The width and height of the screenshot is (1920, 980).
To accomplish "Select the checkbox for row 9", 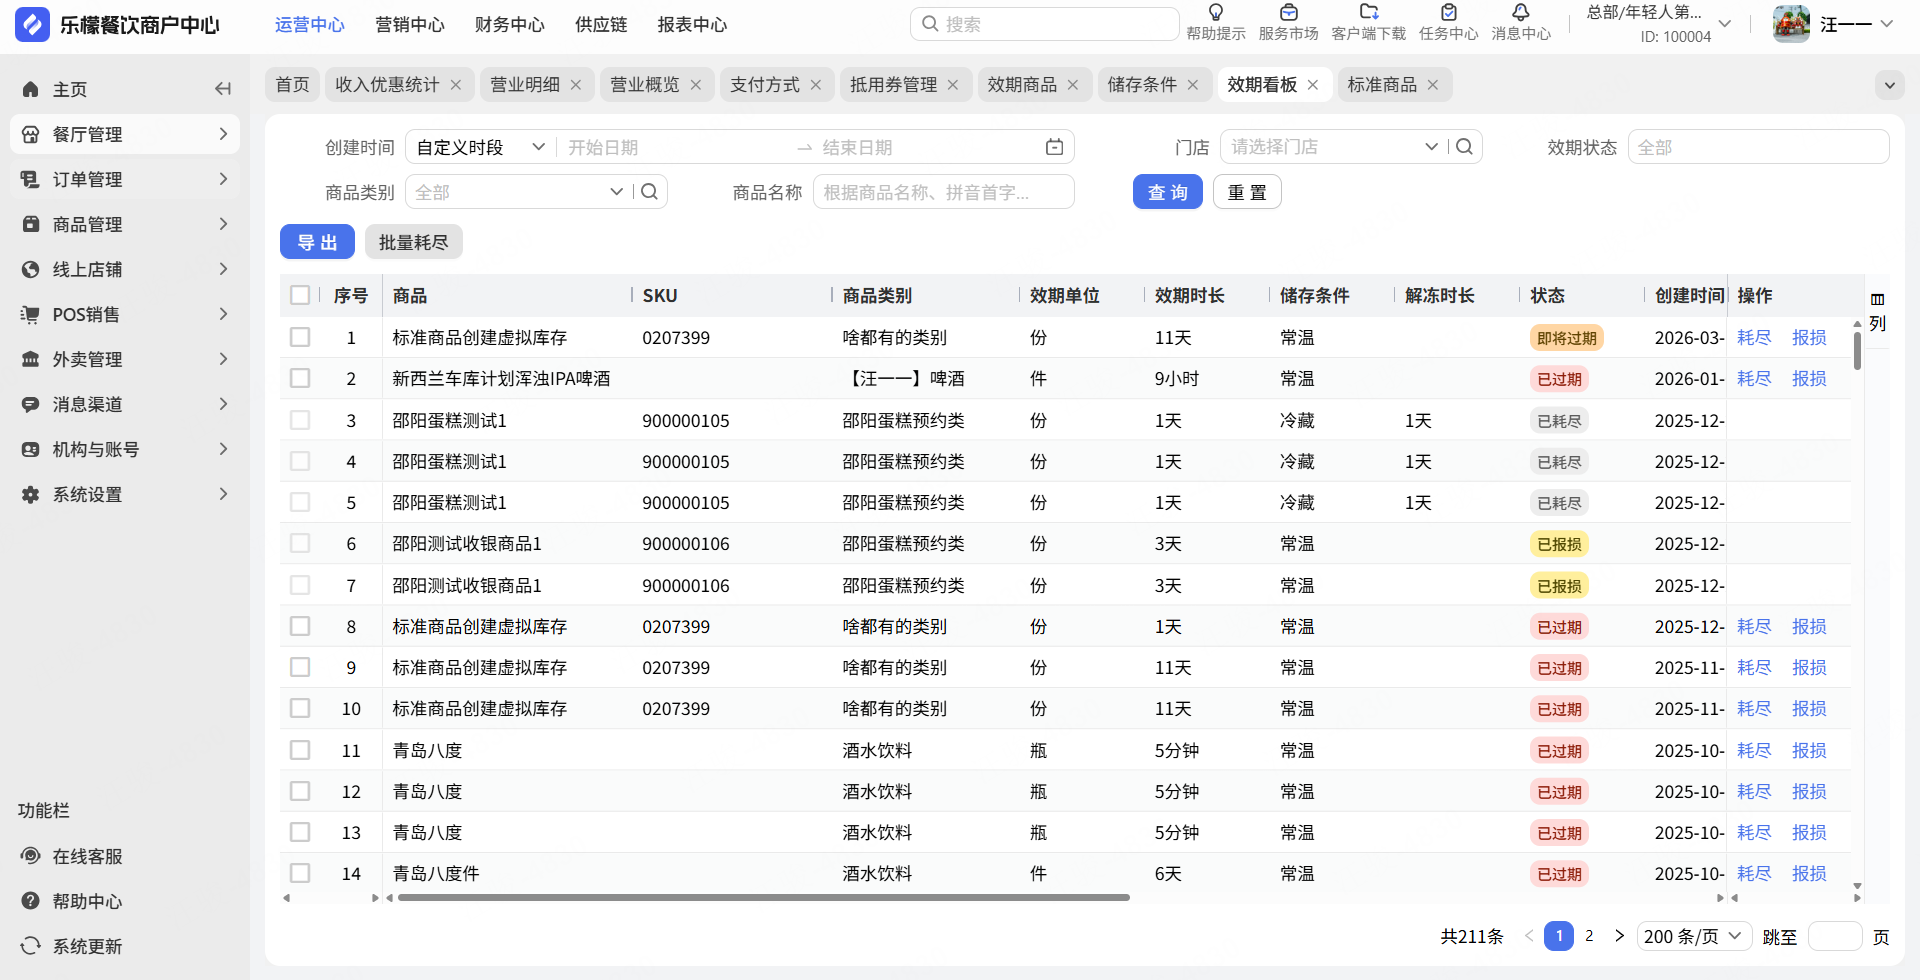I will [300, 667].
